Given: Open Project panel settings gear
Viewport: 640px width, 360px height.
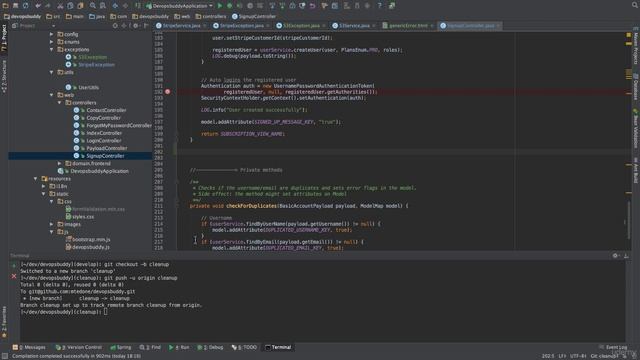Looking at the screenshot, I should tap(136, 26).
